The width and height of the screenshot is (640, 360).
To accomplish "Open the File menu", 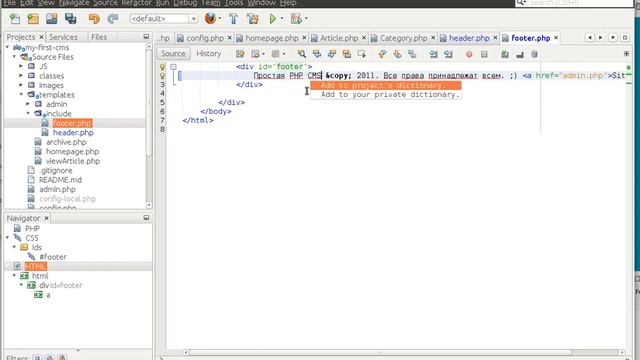I will point(10,3).
